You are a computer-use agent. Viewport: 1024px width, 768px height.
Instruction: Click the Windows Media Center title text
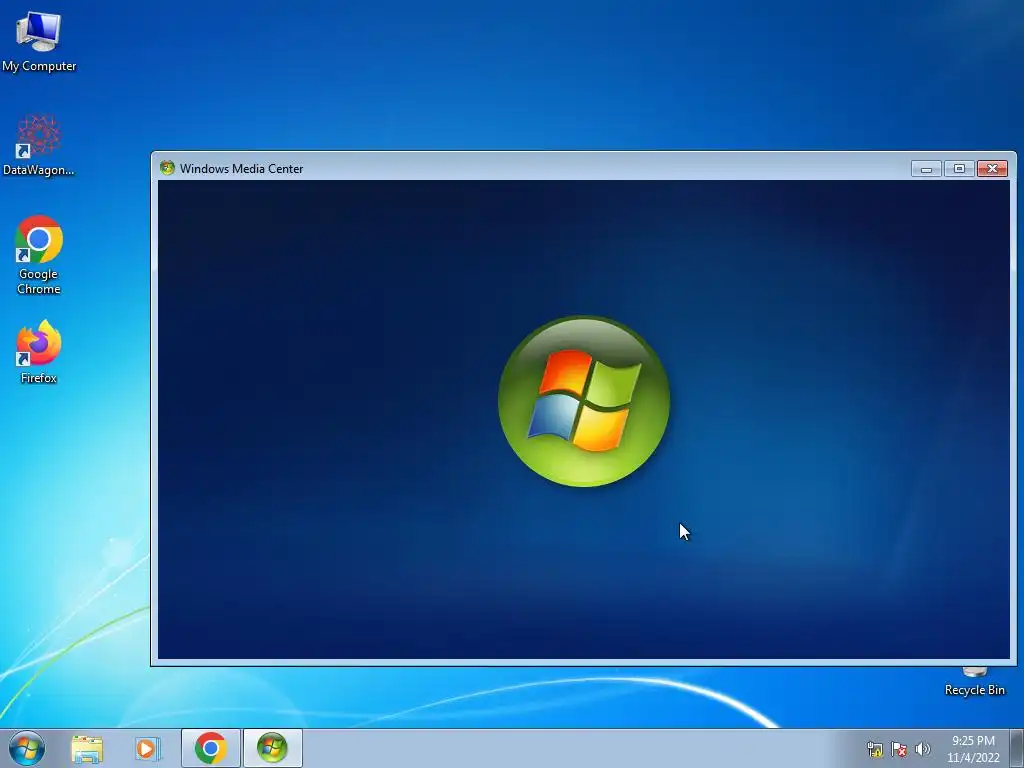(x=241, y=168)
